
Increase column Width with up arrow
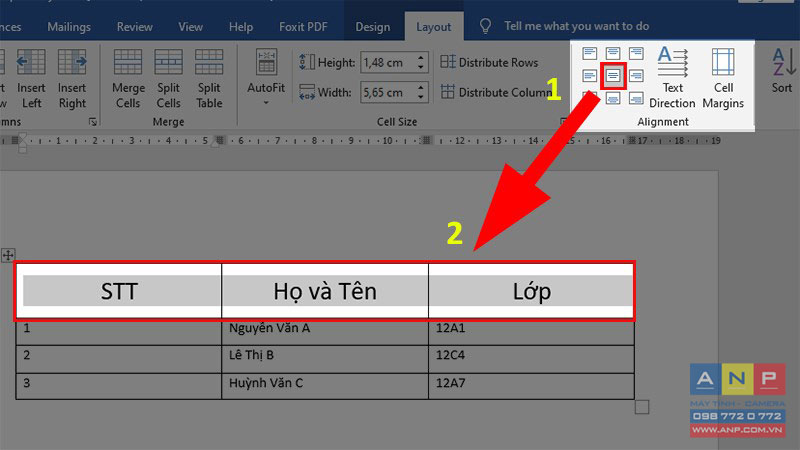pos(420,87)
